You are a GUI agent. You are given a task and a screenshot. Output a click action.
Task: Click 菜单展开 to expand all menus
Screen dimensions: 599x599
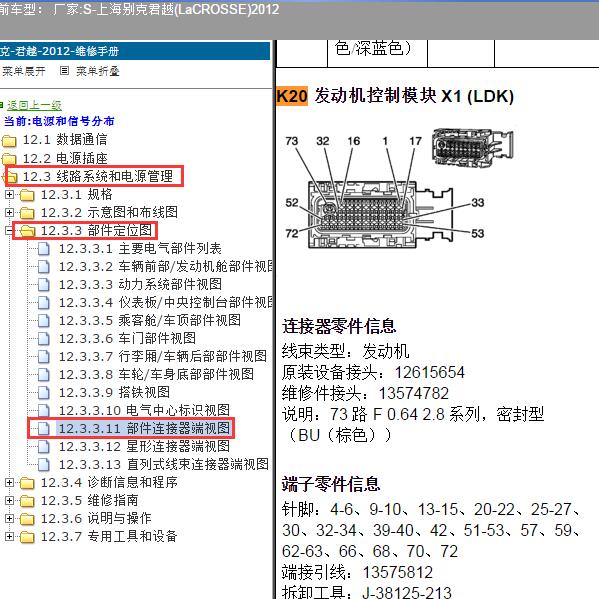[23, 71]
